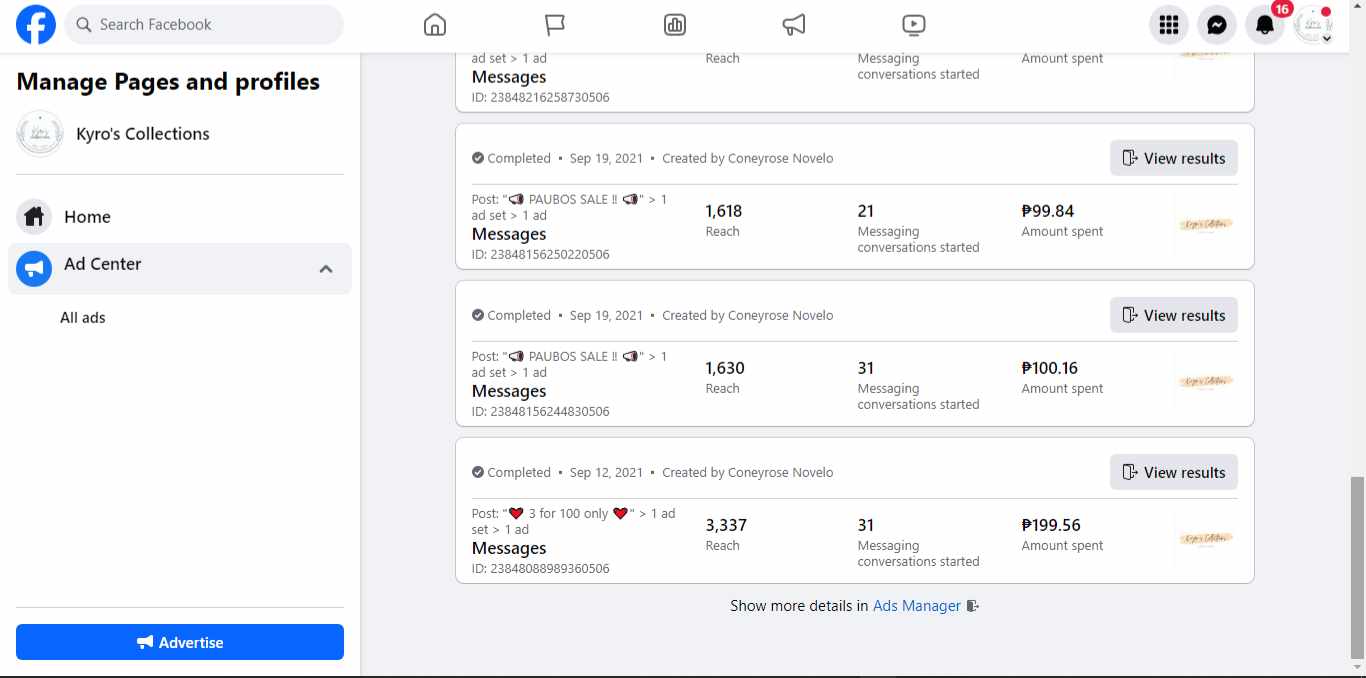Click the Facebook logo icon
Image resolution: width=1366 pixels, height=678 pixels.
pos(36,25)
